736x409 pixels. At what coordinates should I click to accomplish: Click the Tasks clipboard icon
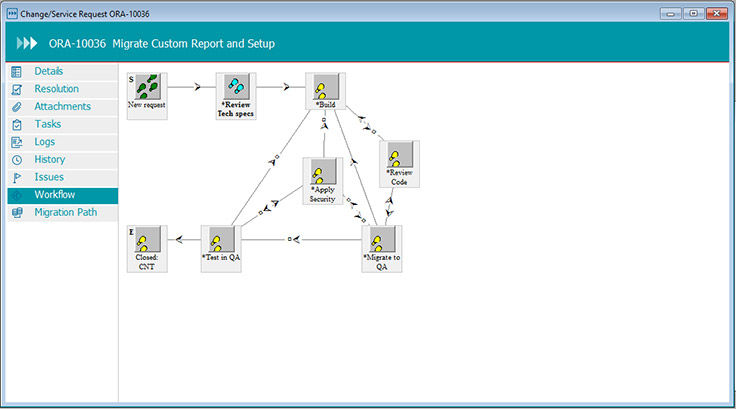pyautogui.click(x=16, y=124)
